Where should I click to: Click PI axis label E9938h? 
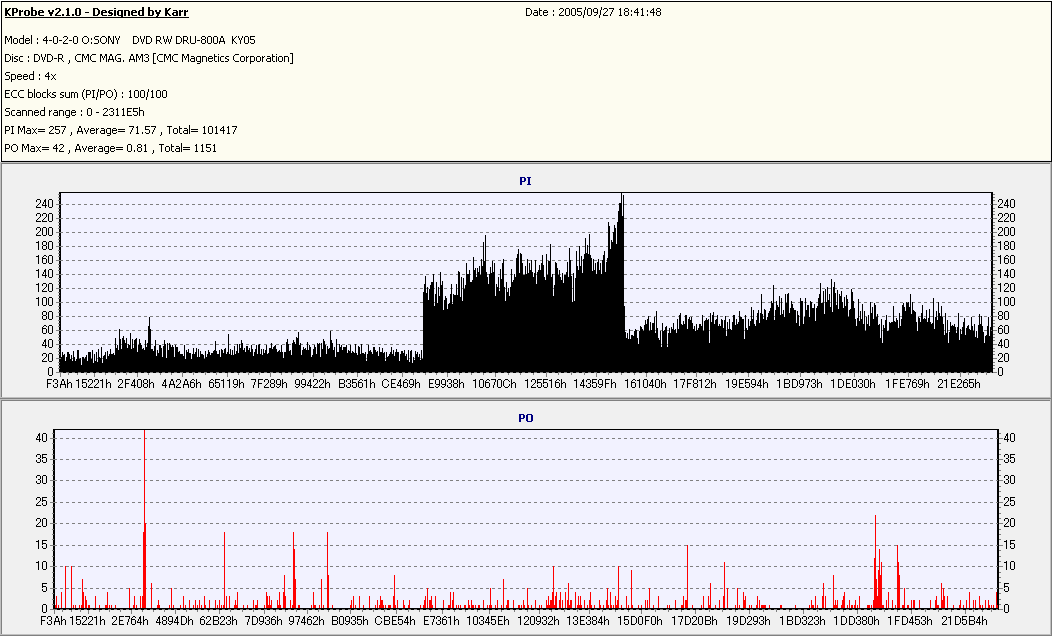point(446,384)
